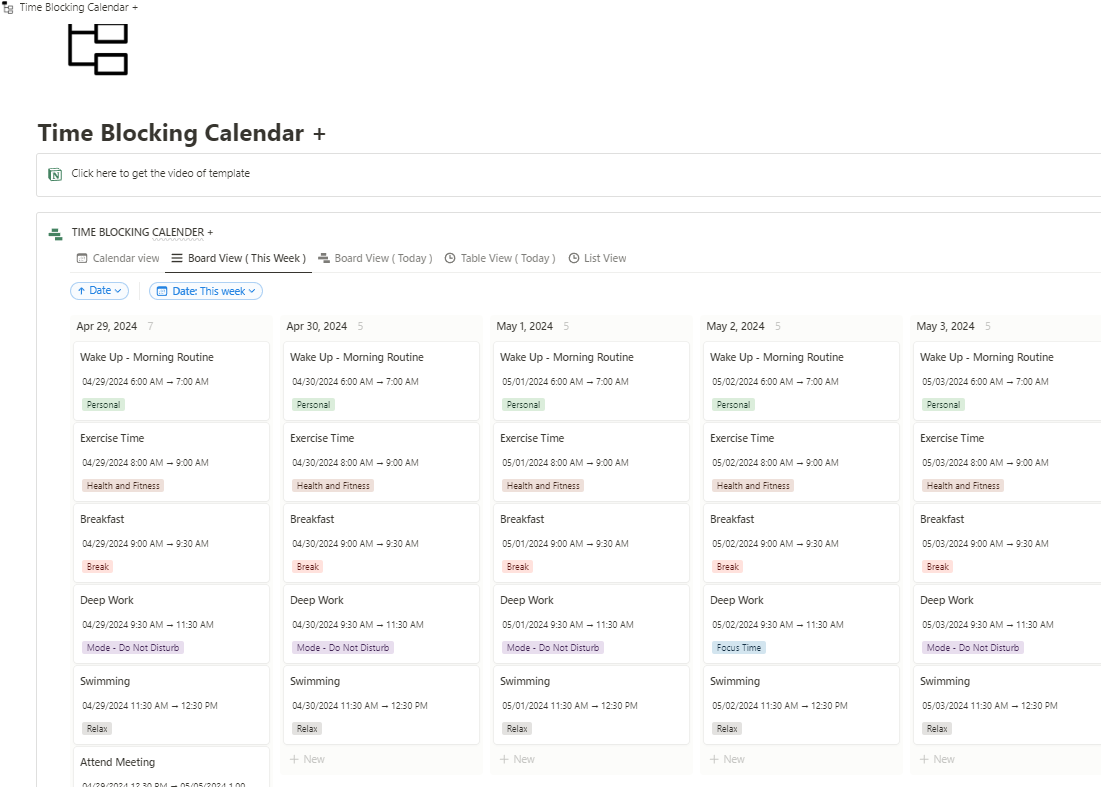
Task: Open the List View tab
Action: (x=604, y=258)
